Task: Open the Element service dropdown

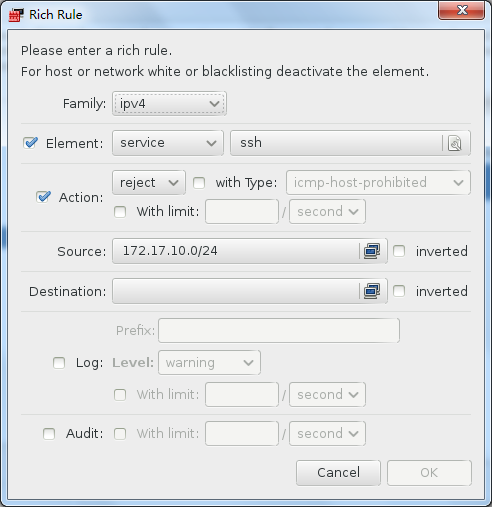Action: [x=168, y=143]
